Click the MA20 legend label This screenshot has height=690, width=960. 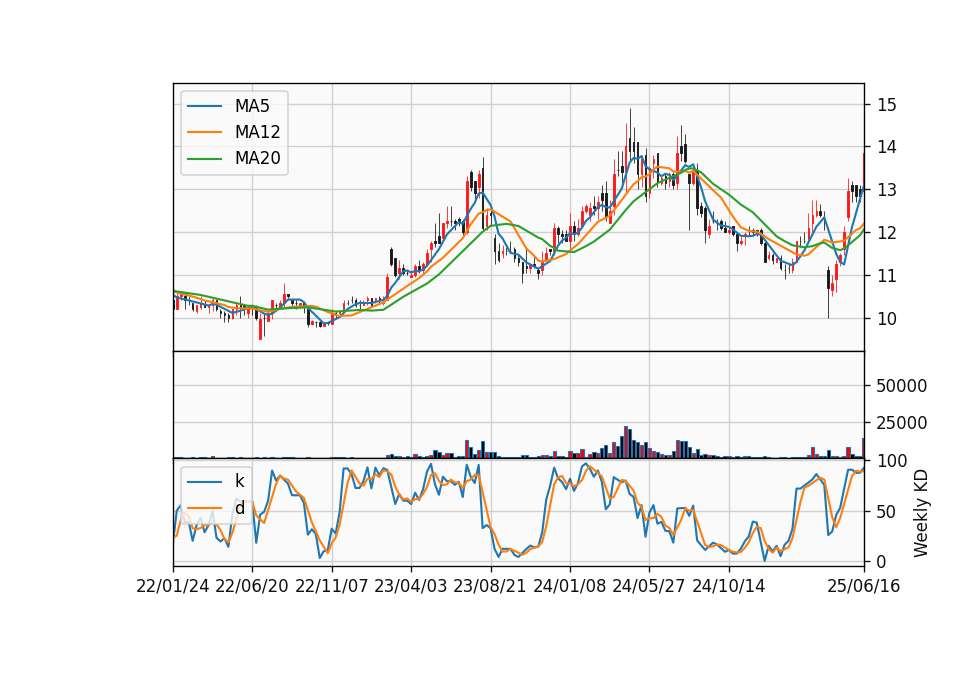coord(257,159)
